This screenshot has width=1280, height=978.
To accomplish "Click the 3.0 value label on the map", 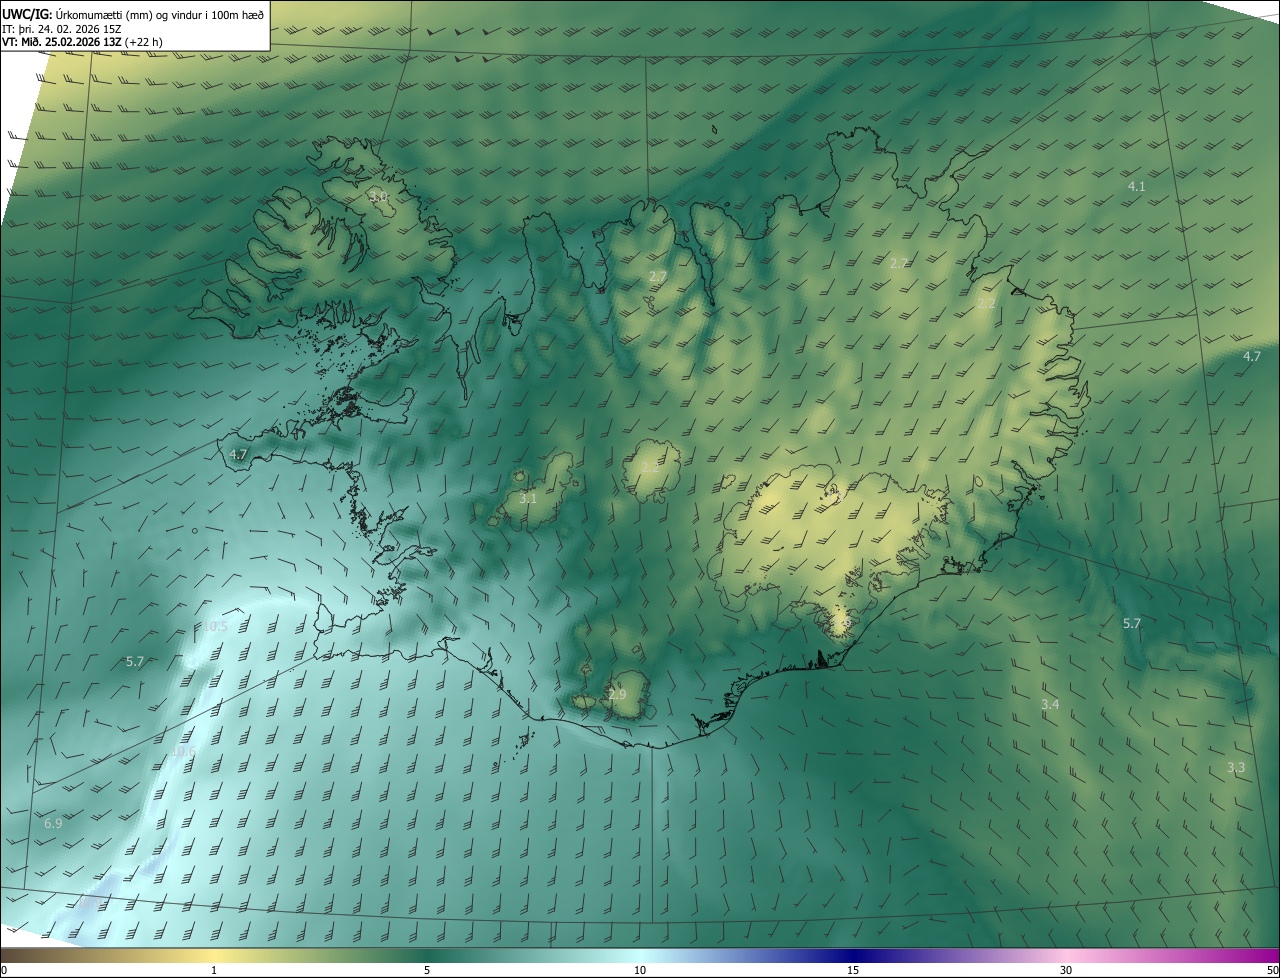I will (x=378, y=197).
